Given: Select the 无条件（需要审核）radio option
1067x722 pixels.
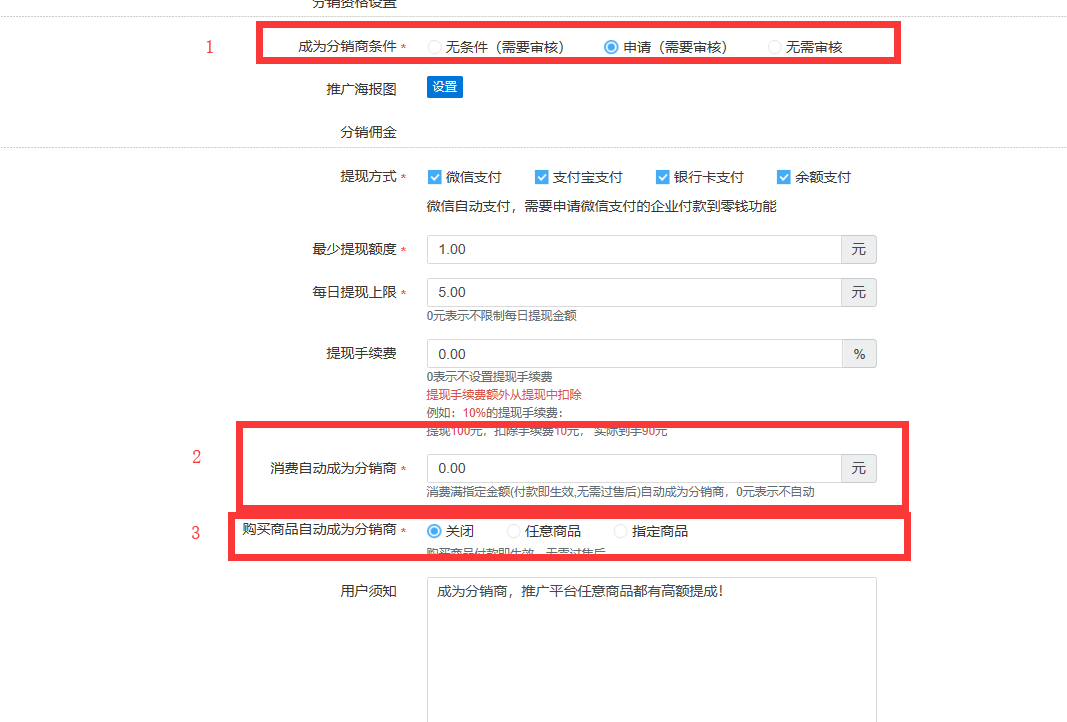Looking at the screenshot, I should pyautogui.click(x=435, y=47).
